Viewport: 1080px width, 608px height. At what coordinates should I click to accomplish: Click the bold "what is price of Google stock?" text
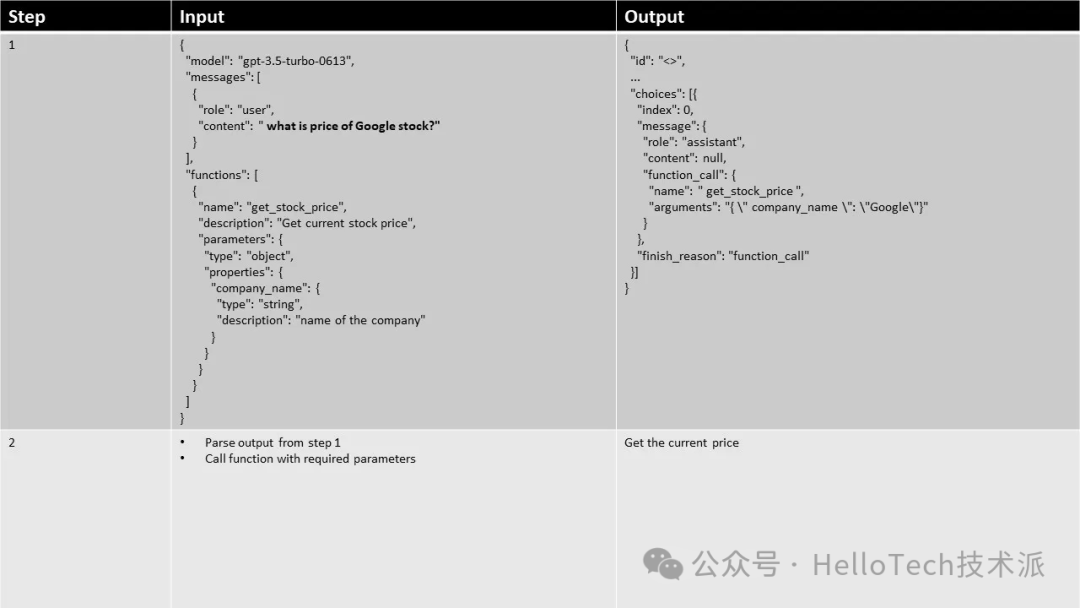click(x=353, y=126)
